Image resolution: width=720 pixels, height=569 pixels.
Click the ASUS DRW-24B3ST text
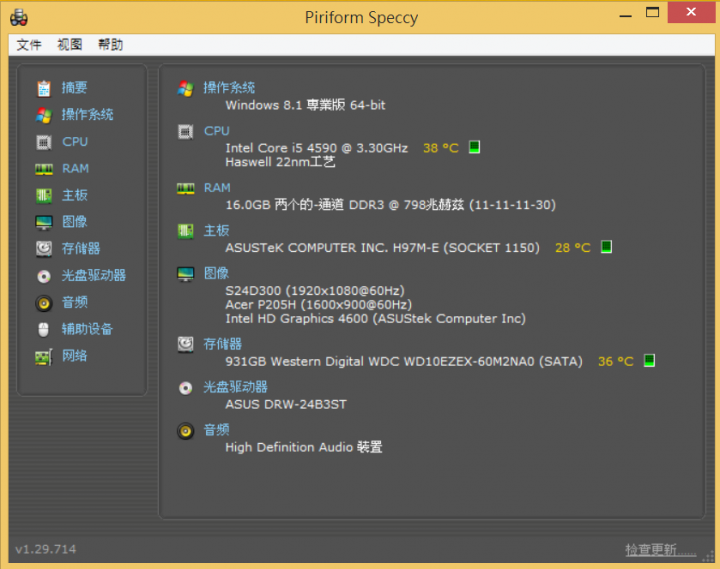(x=286, y=405)
